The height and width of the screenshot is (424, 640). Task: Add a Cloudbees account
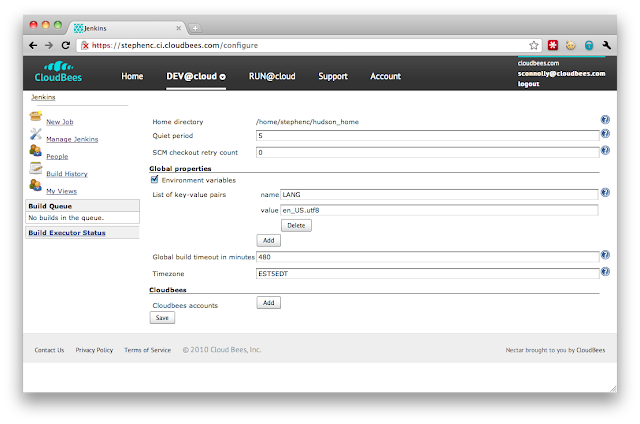pyautogui.click(x=268, y=302)
